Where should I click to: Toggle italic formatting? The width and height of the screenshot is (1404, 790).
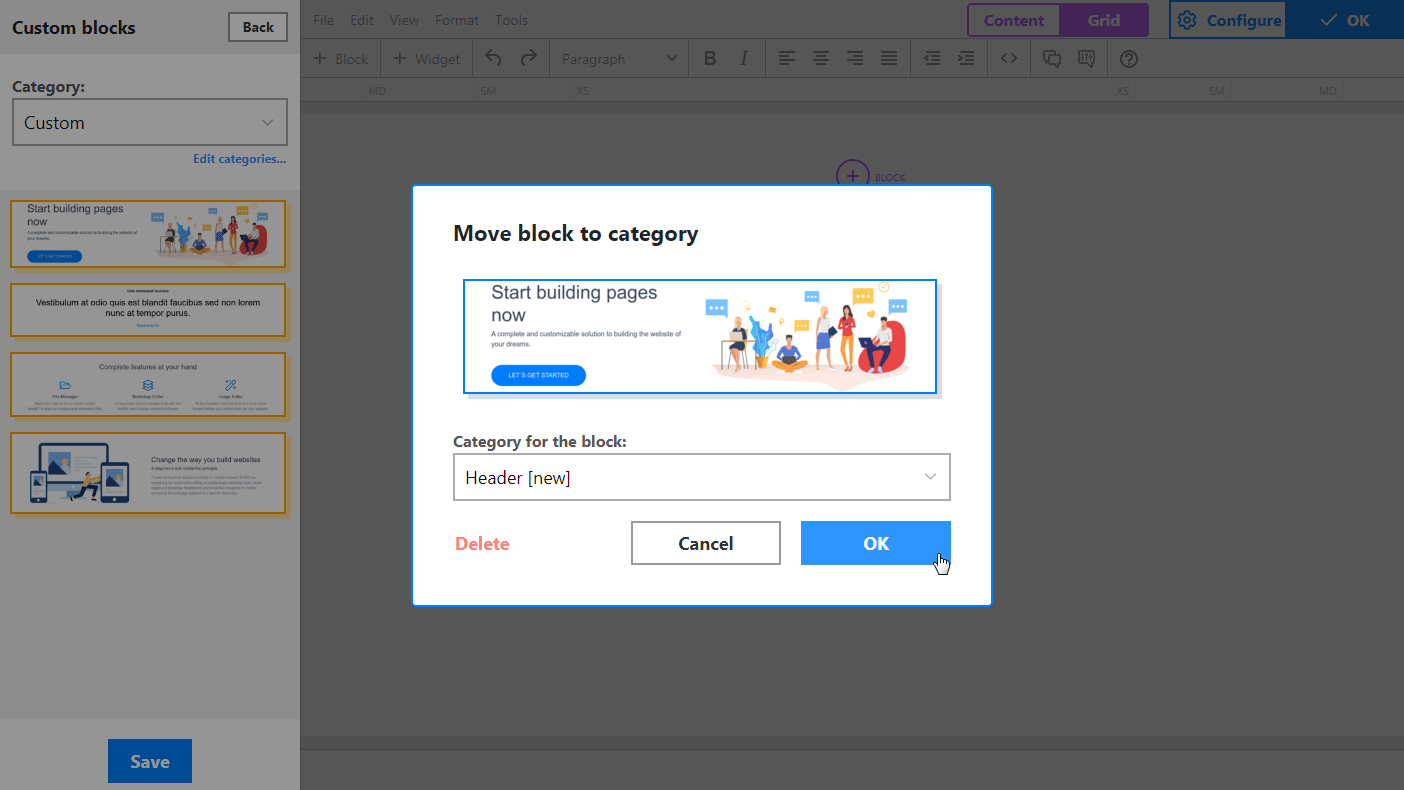[x=743, y=58]
